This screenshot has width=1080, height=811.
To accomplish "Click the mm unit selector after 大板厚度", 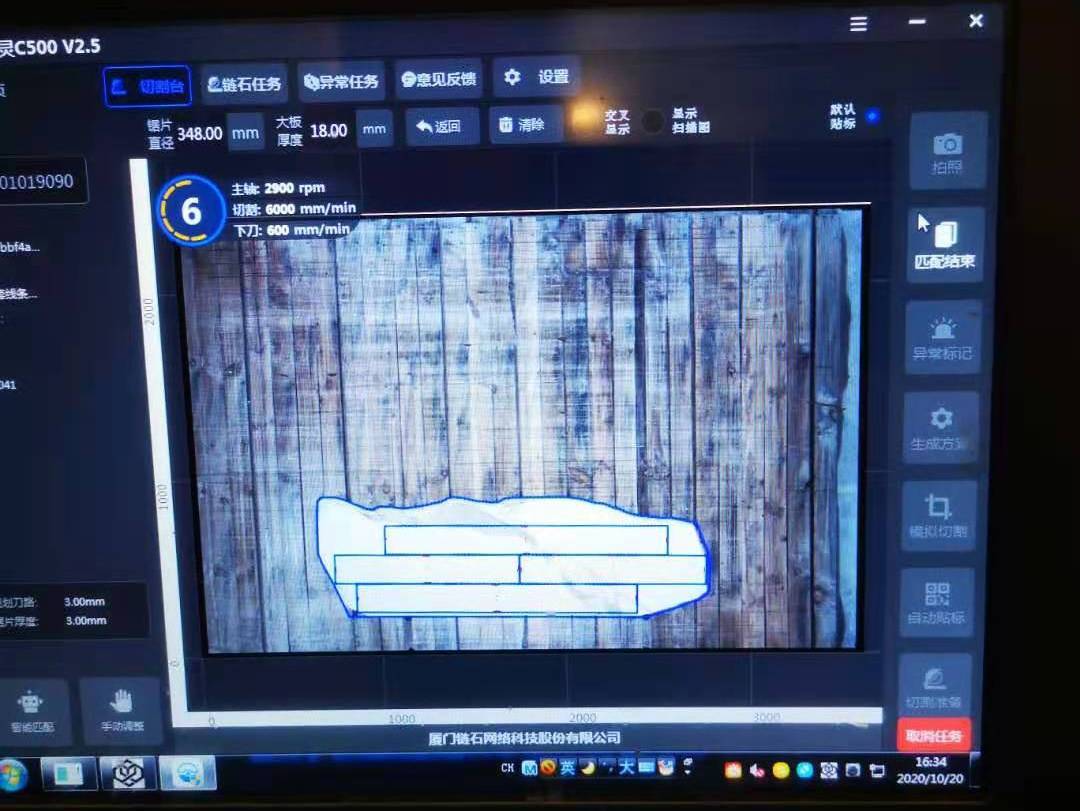I will point(374,129).
